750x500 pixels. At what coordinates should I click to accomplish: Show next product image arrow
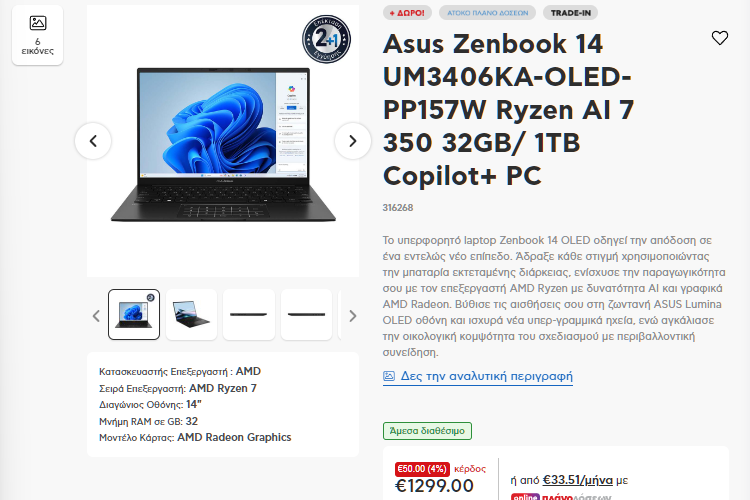353,141
